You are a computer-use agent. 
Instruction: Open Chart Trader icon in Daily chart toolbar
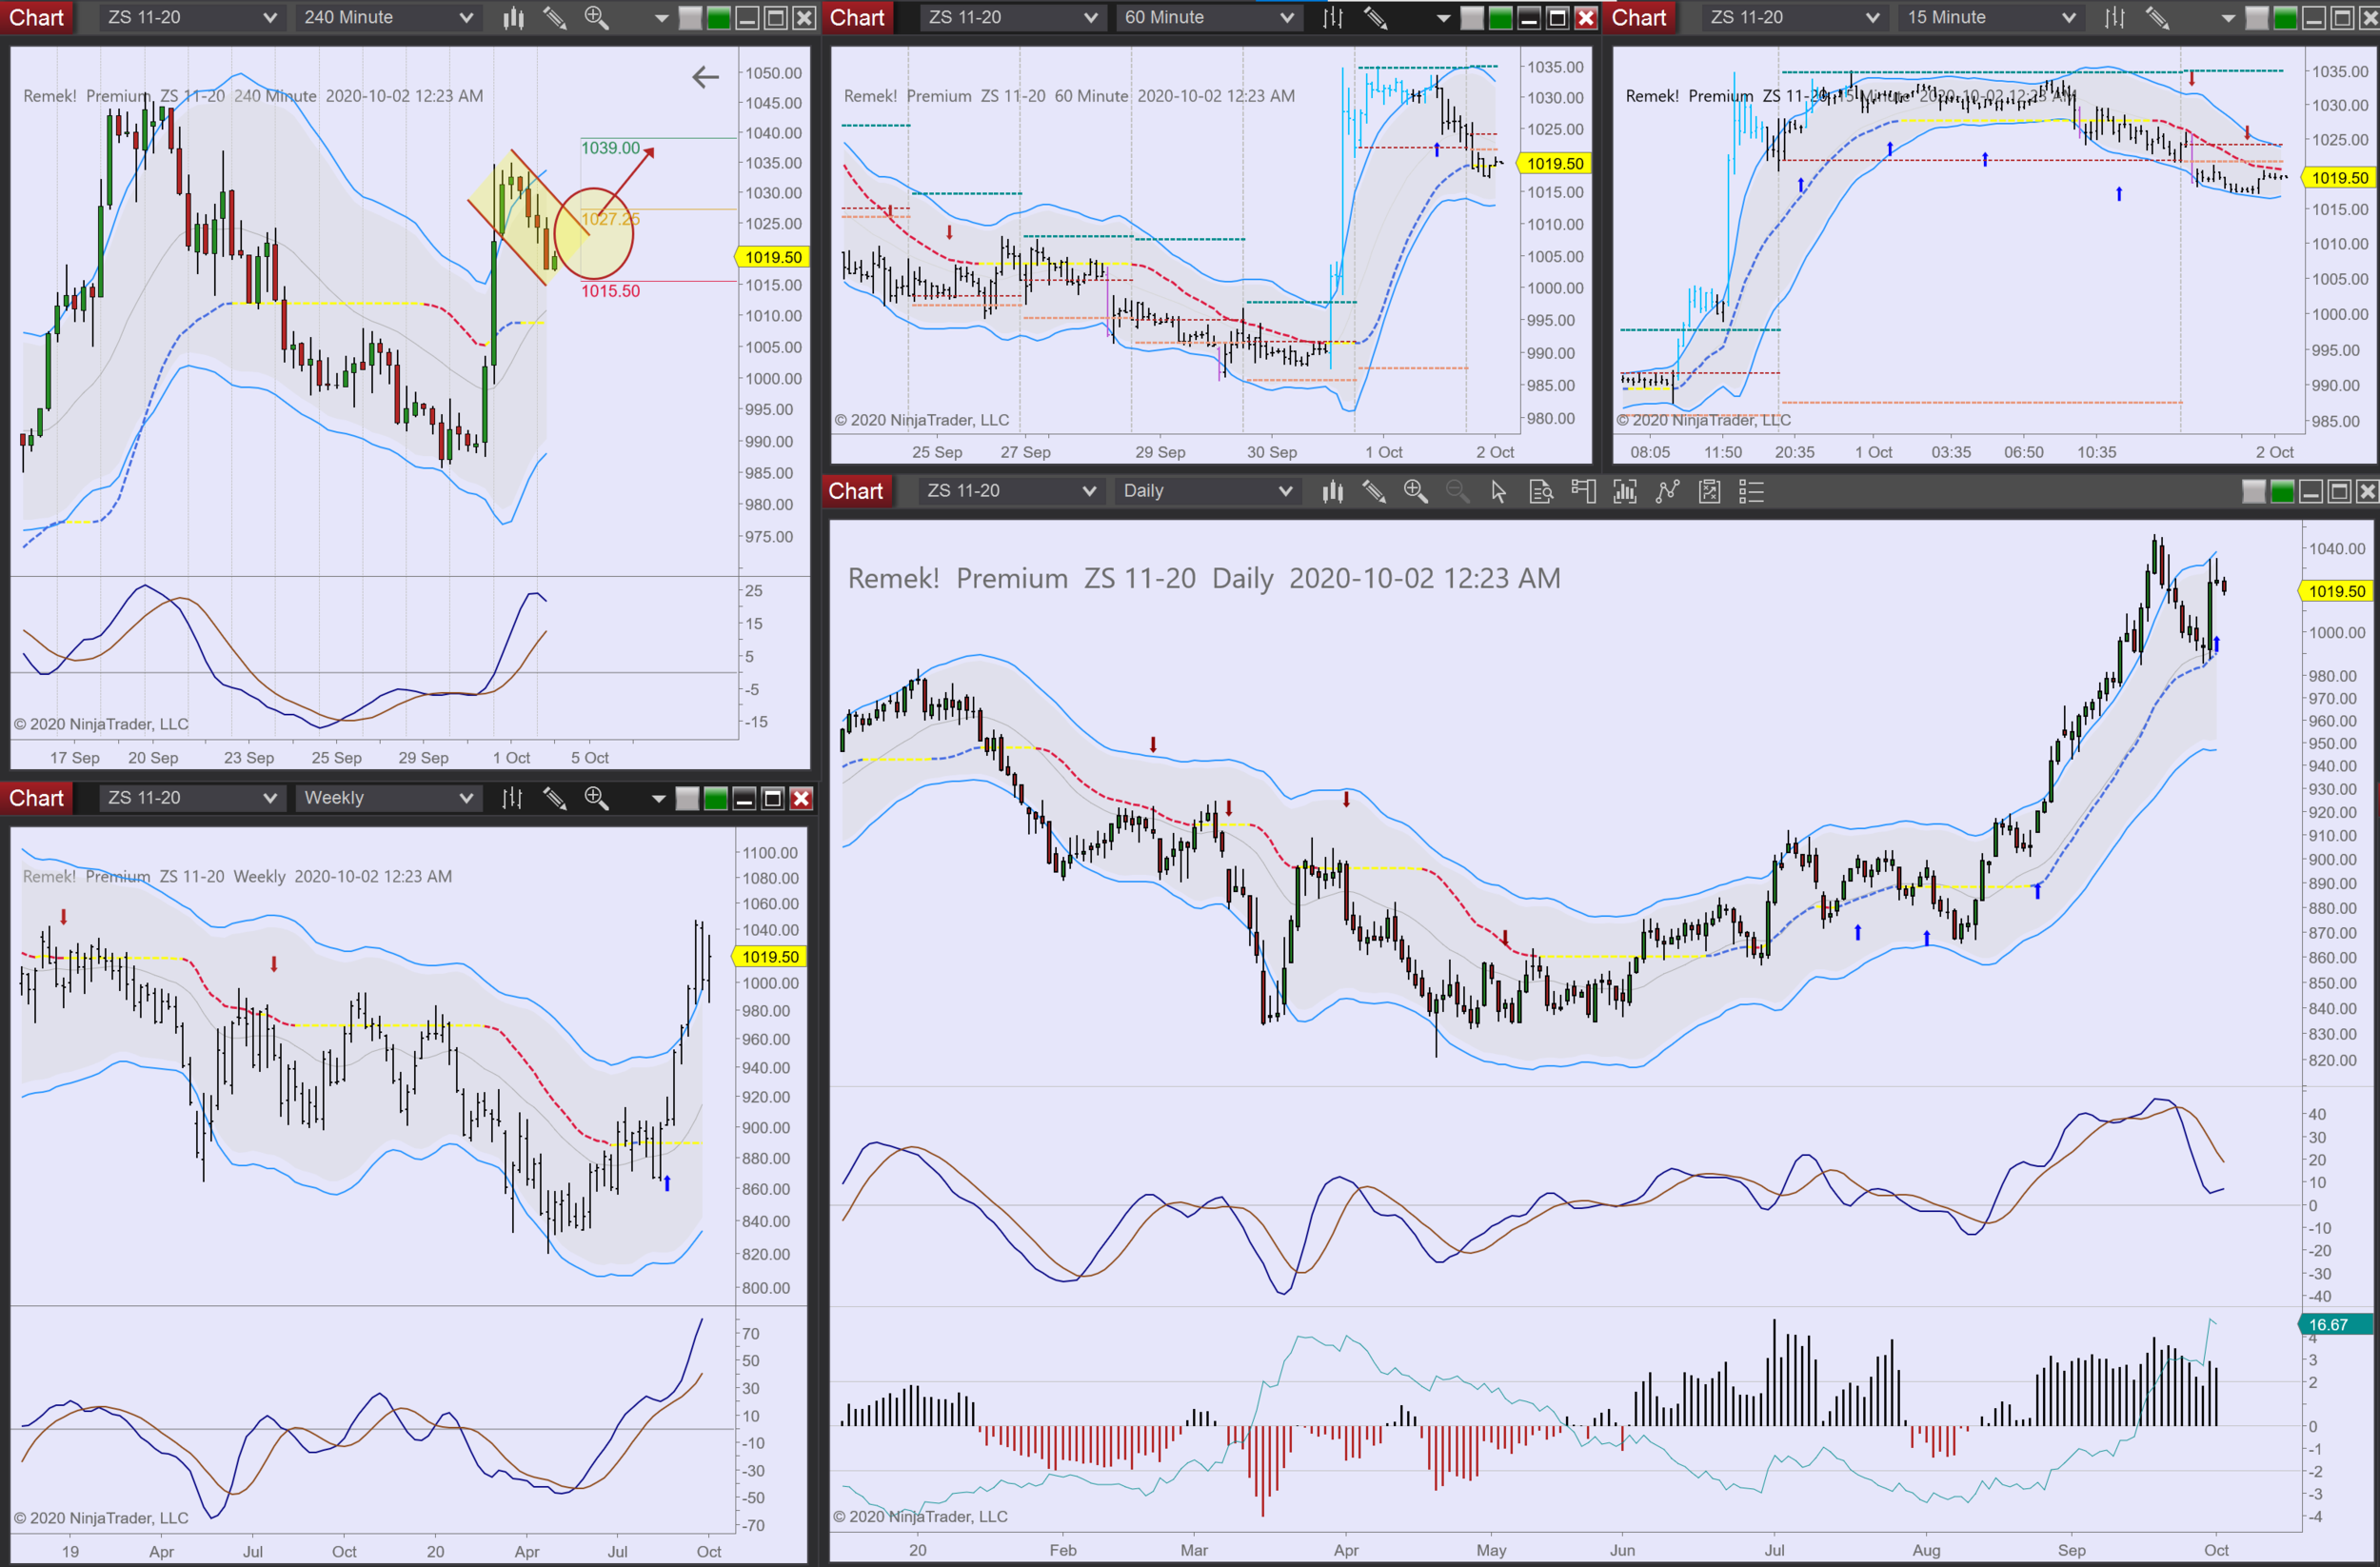pyautogui.click(x=1583, y=492)
